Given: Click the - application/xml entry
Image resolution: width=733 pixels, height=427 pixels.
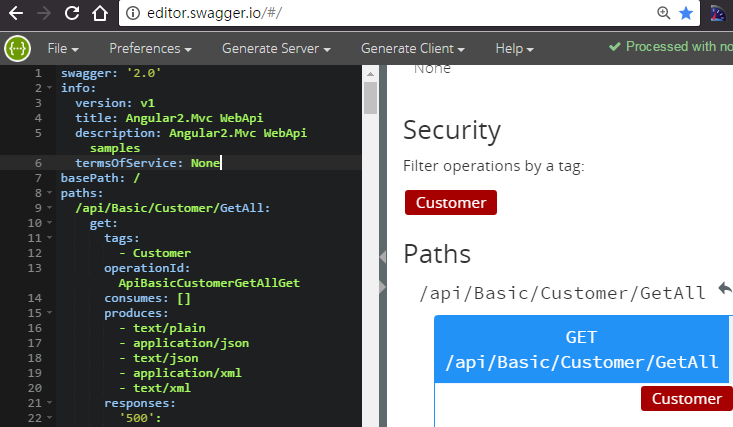Looking at the screenshot, I should (180, 373).
